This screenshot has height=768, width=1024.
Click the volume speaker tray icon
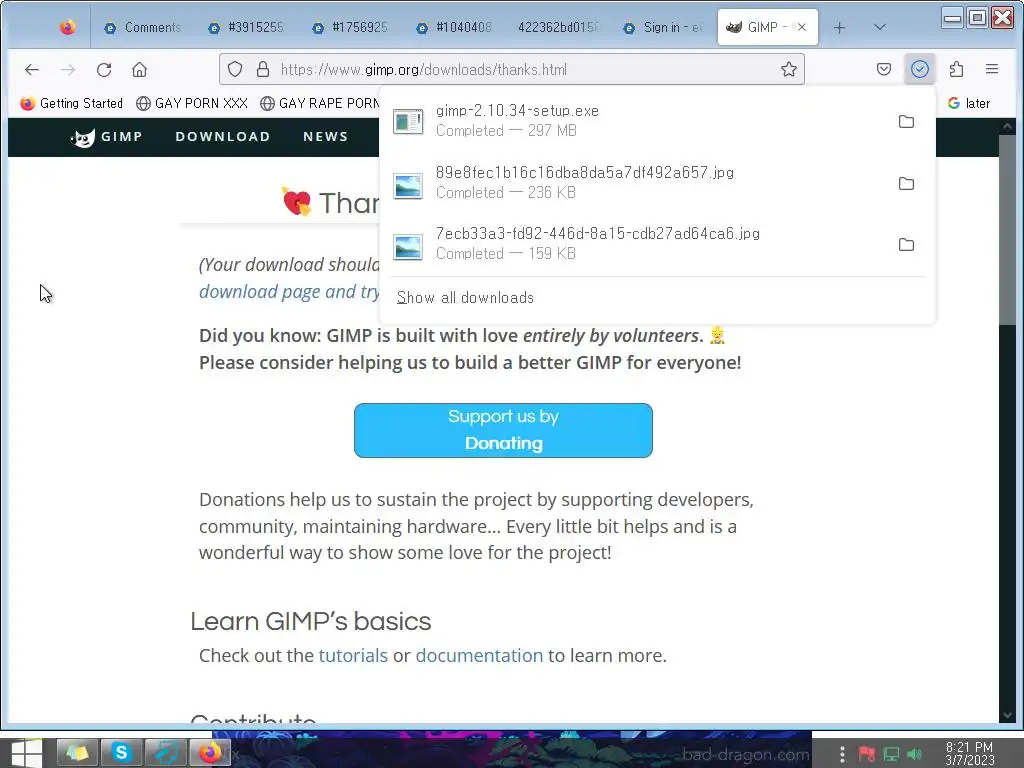[x=915, y=754]
